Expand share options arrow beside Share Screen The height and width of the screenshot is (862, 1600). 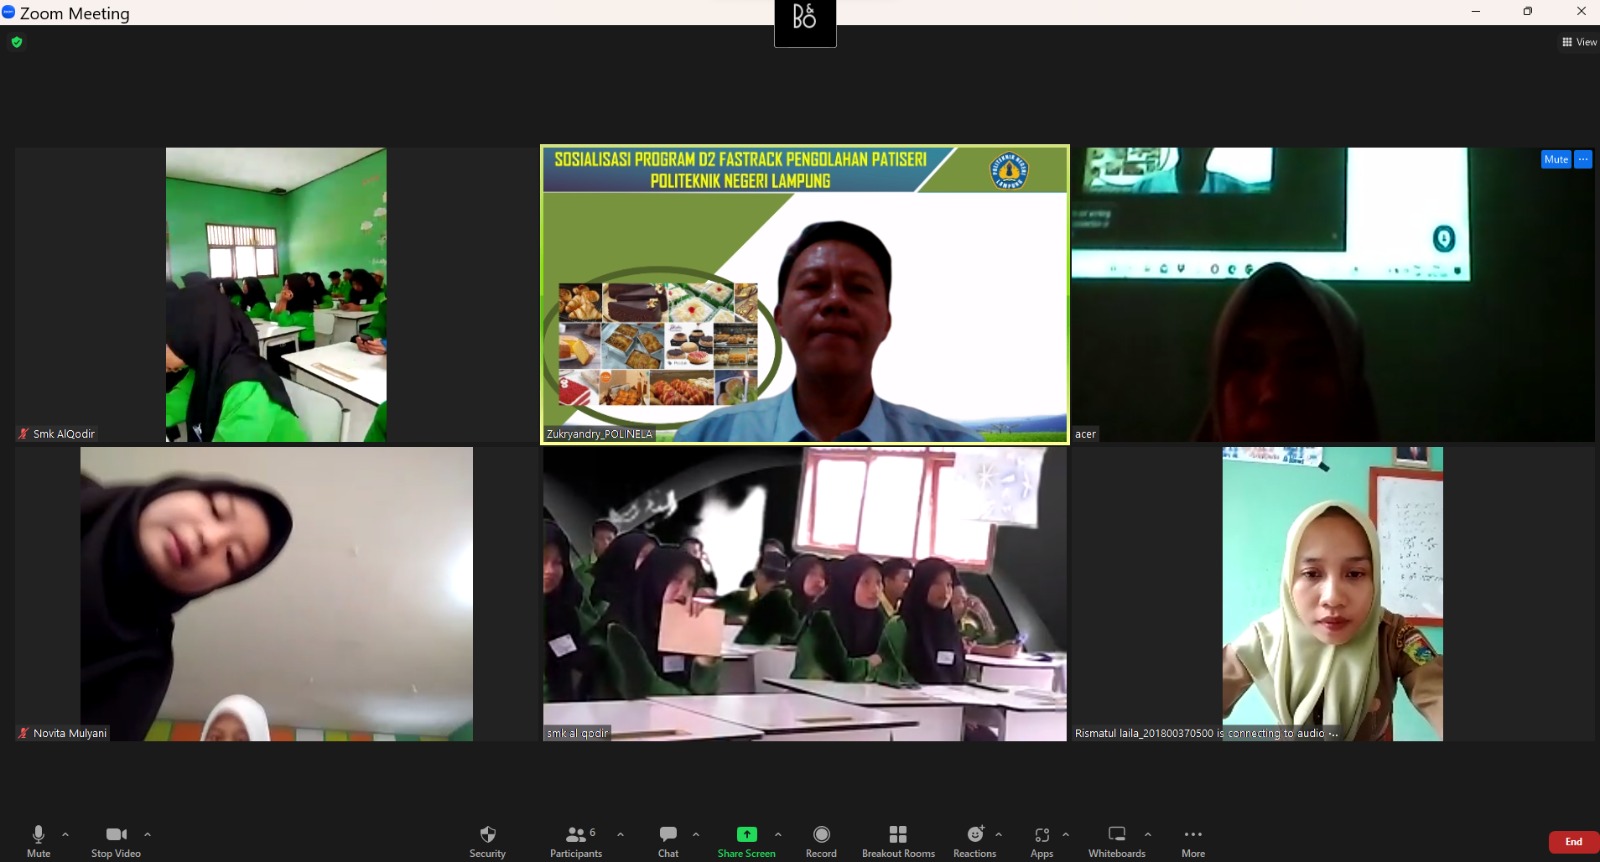(x=778, y=834)
